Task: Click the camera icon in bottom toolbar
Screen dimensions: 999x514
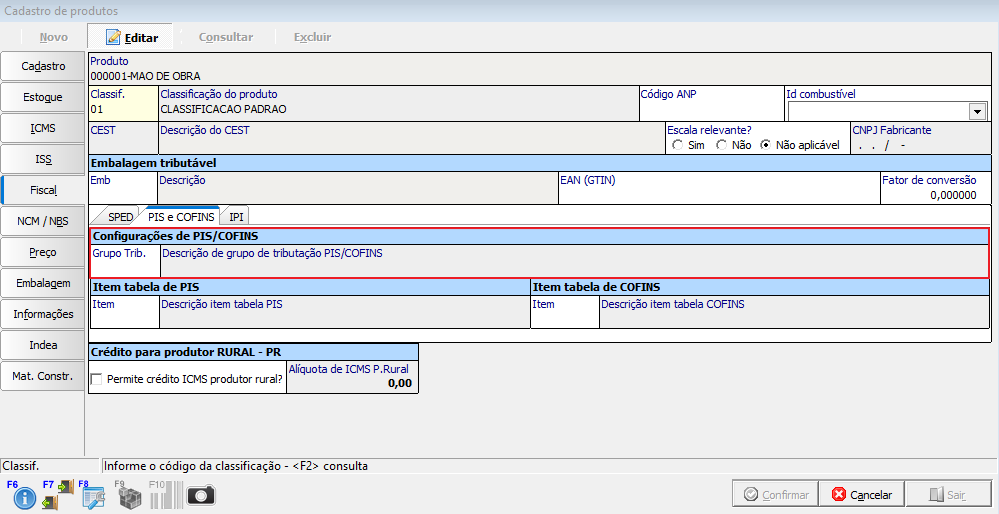Action: coord(201,496)
